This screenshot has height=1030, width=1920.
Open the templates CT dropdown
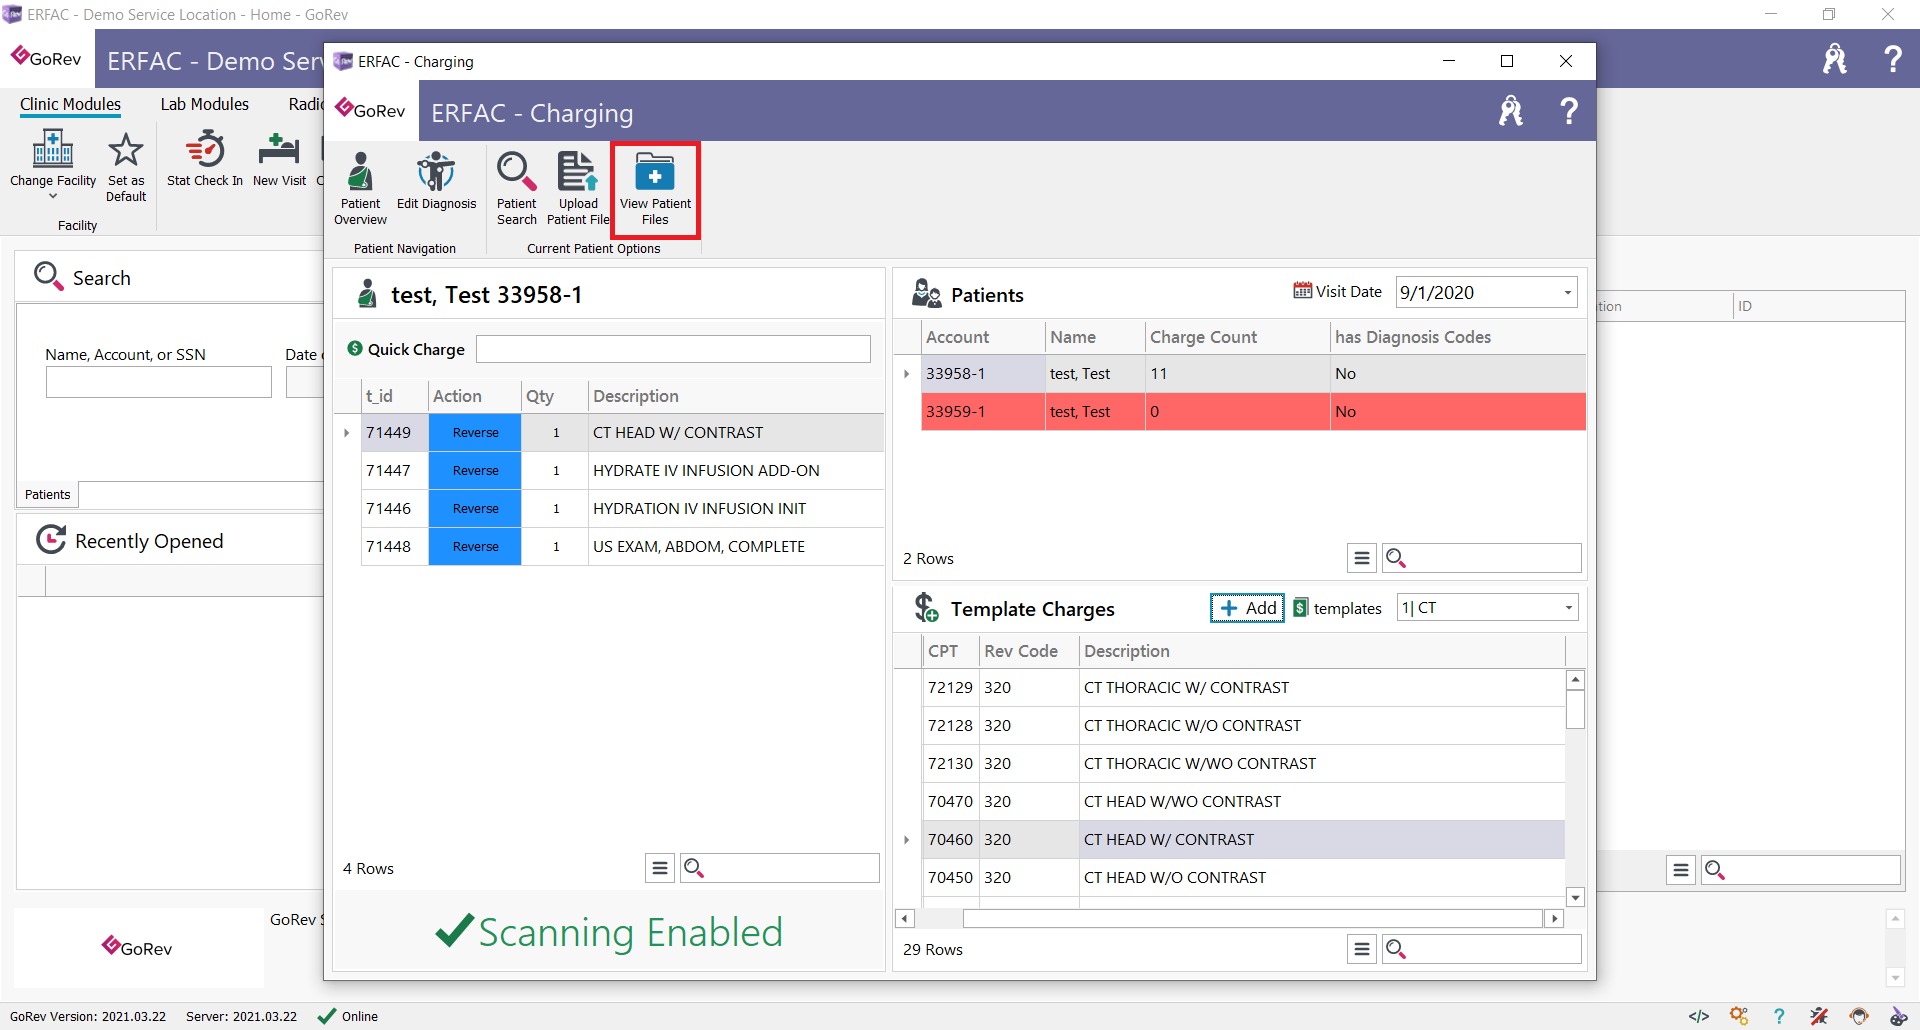click(1568, 608)
